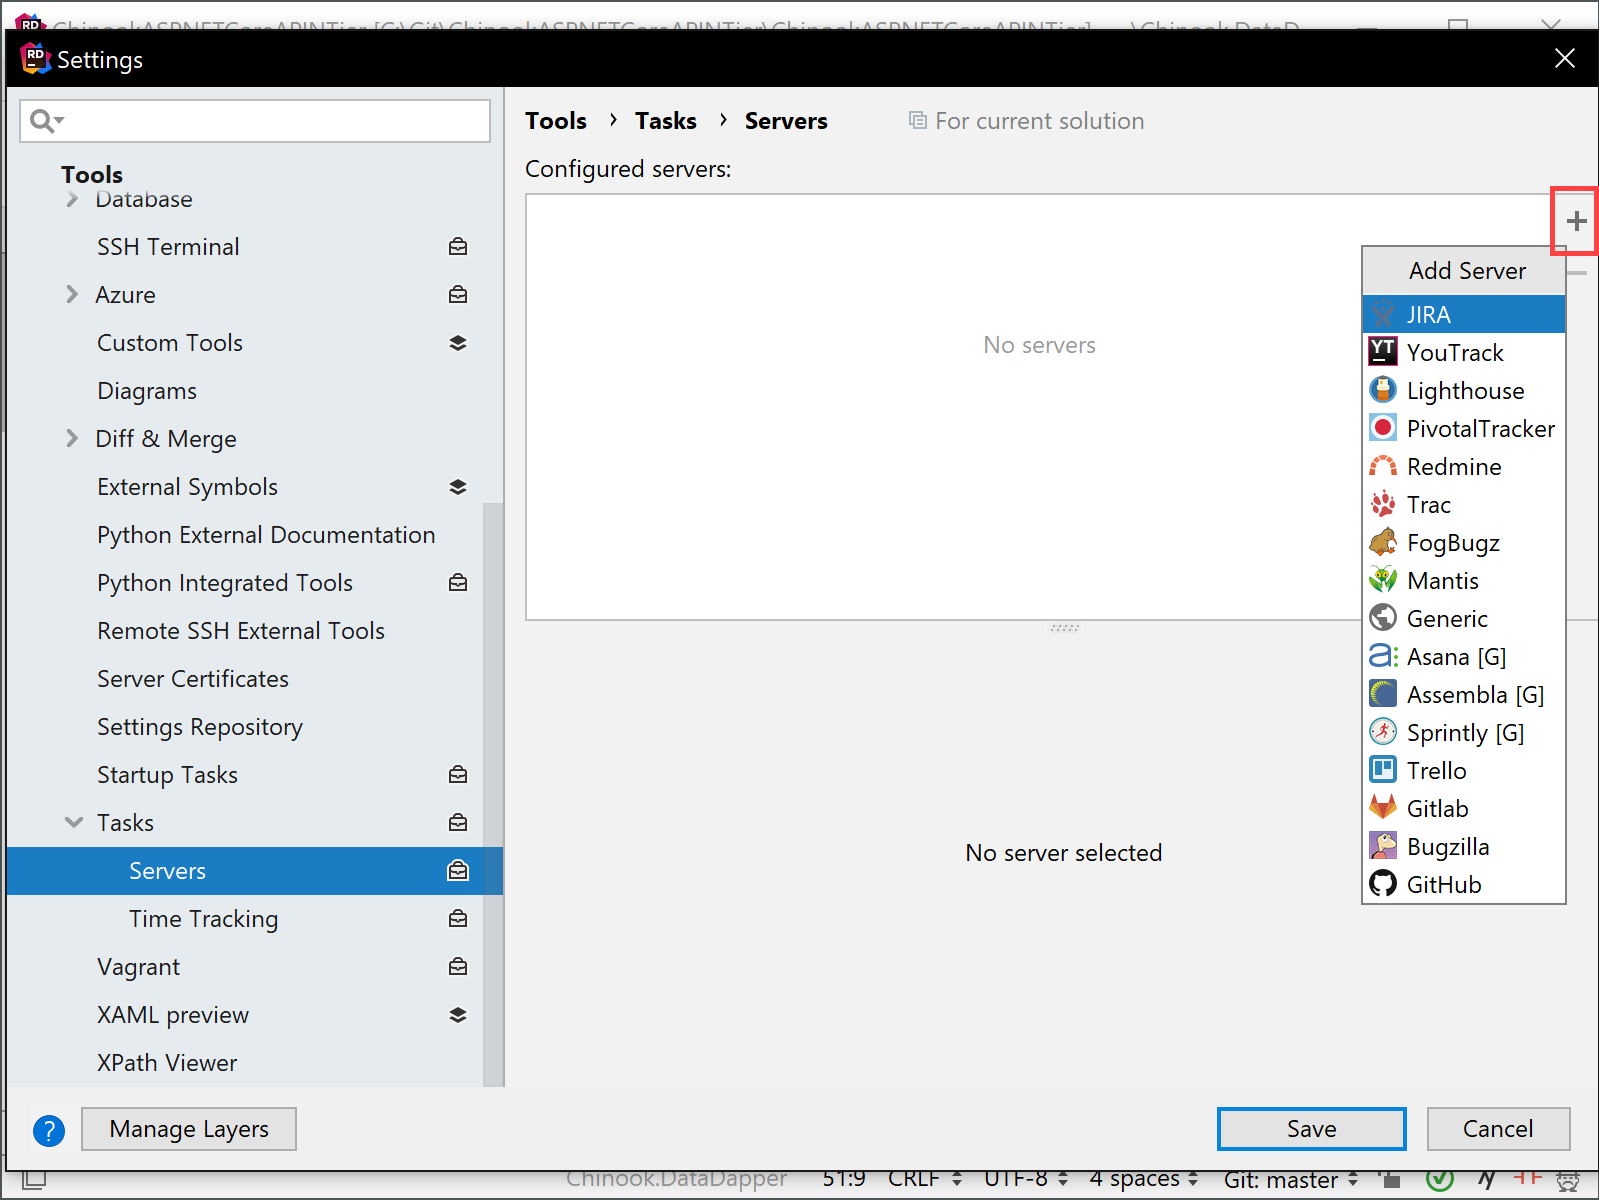
Task: Select PivotalTracker server option
Action: (1464, 428)
